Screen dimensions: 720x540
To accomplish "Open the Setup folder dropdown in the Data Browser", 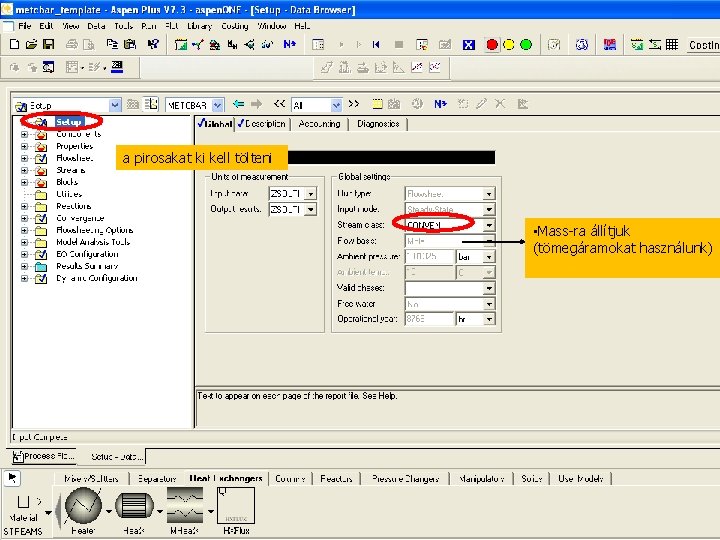I will pyautogui.click(x=115, y=106).
